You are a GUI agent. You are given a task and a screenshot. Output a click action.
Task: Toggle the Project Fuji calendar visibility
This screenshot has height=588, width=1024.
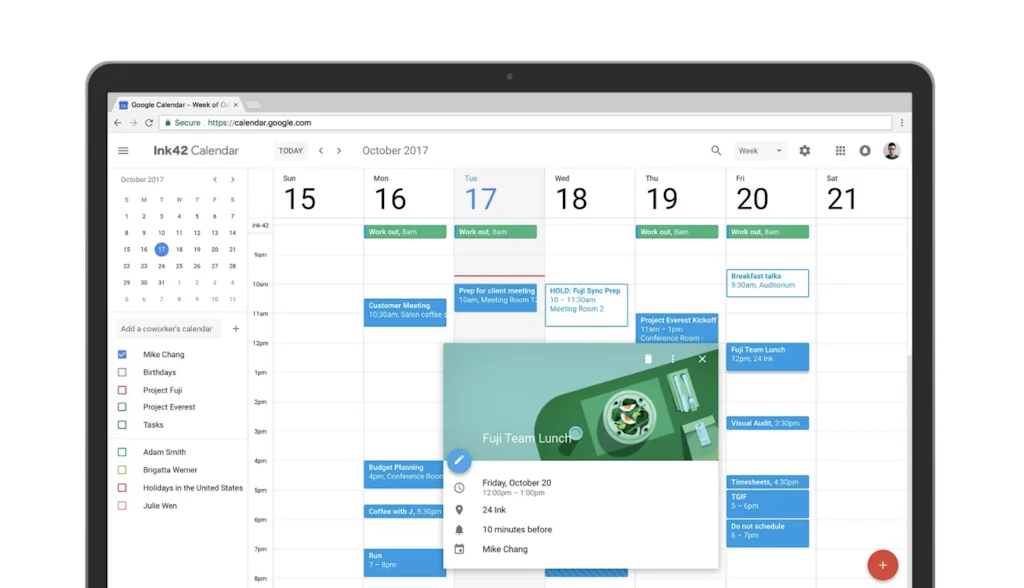(x=122, y=389)
